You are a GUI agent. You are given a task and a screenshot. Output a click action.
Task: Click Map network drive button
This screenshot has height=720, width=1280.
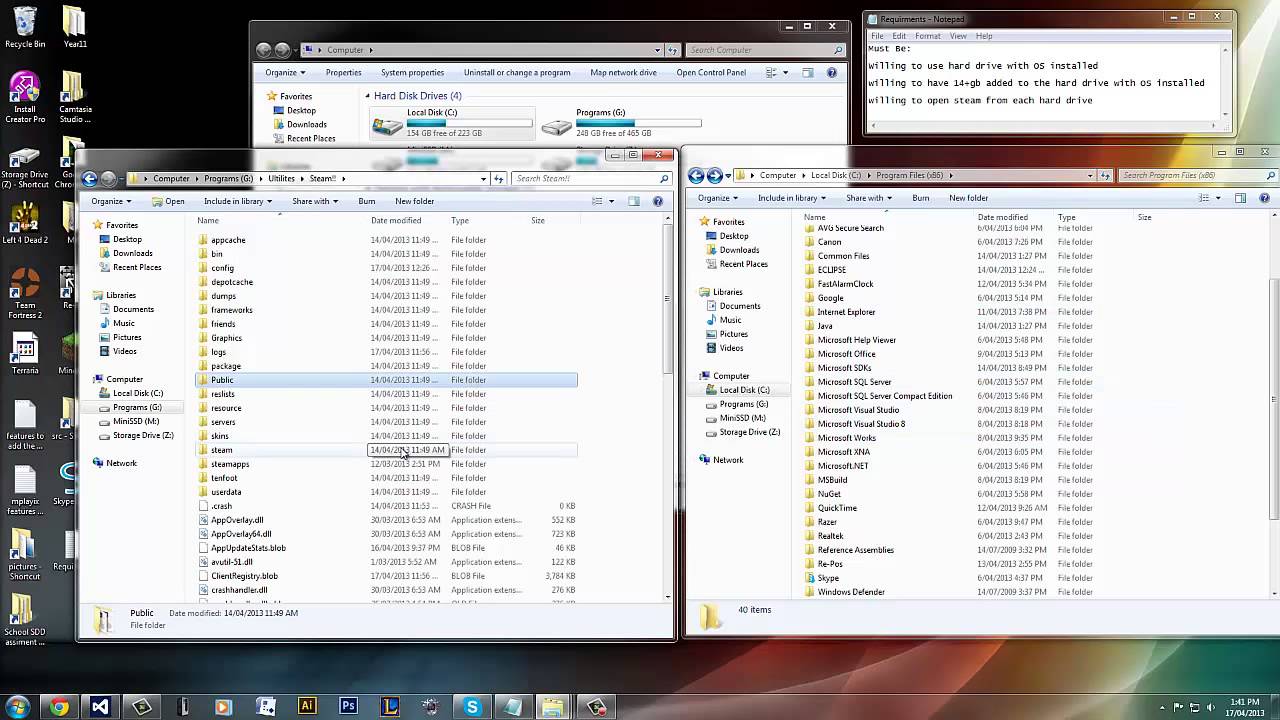[623, 73]
